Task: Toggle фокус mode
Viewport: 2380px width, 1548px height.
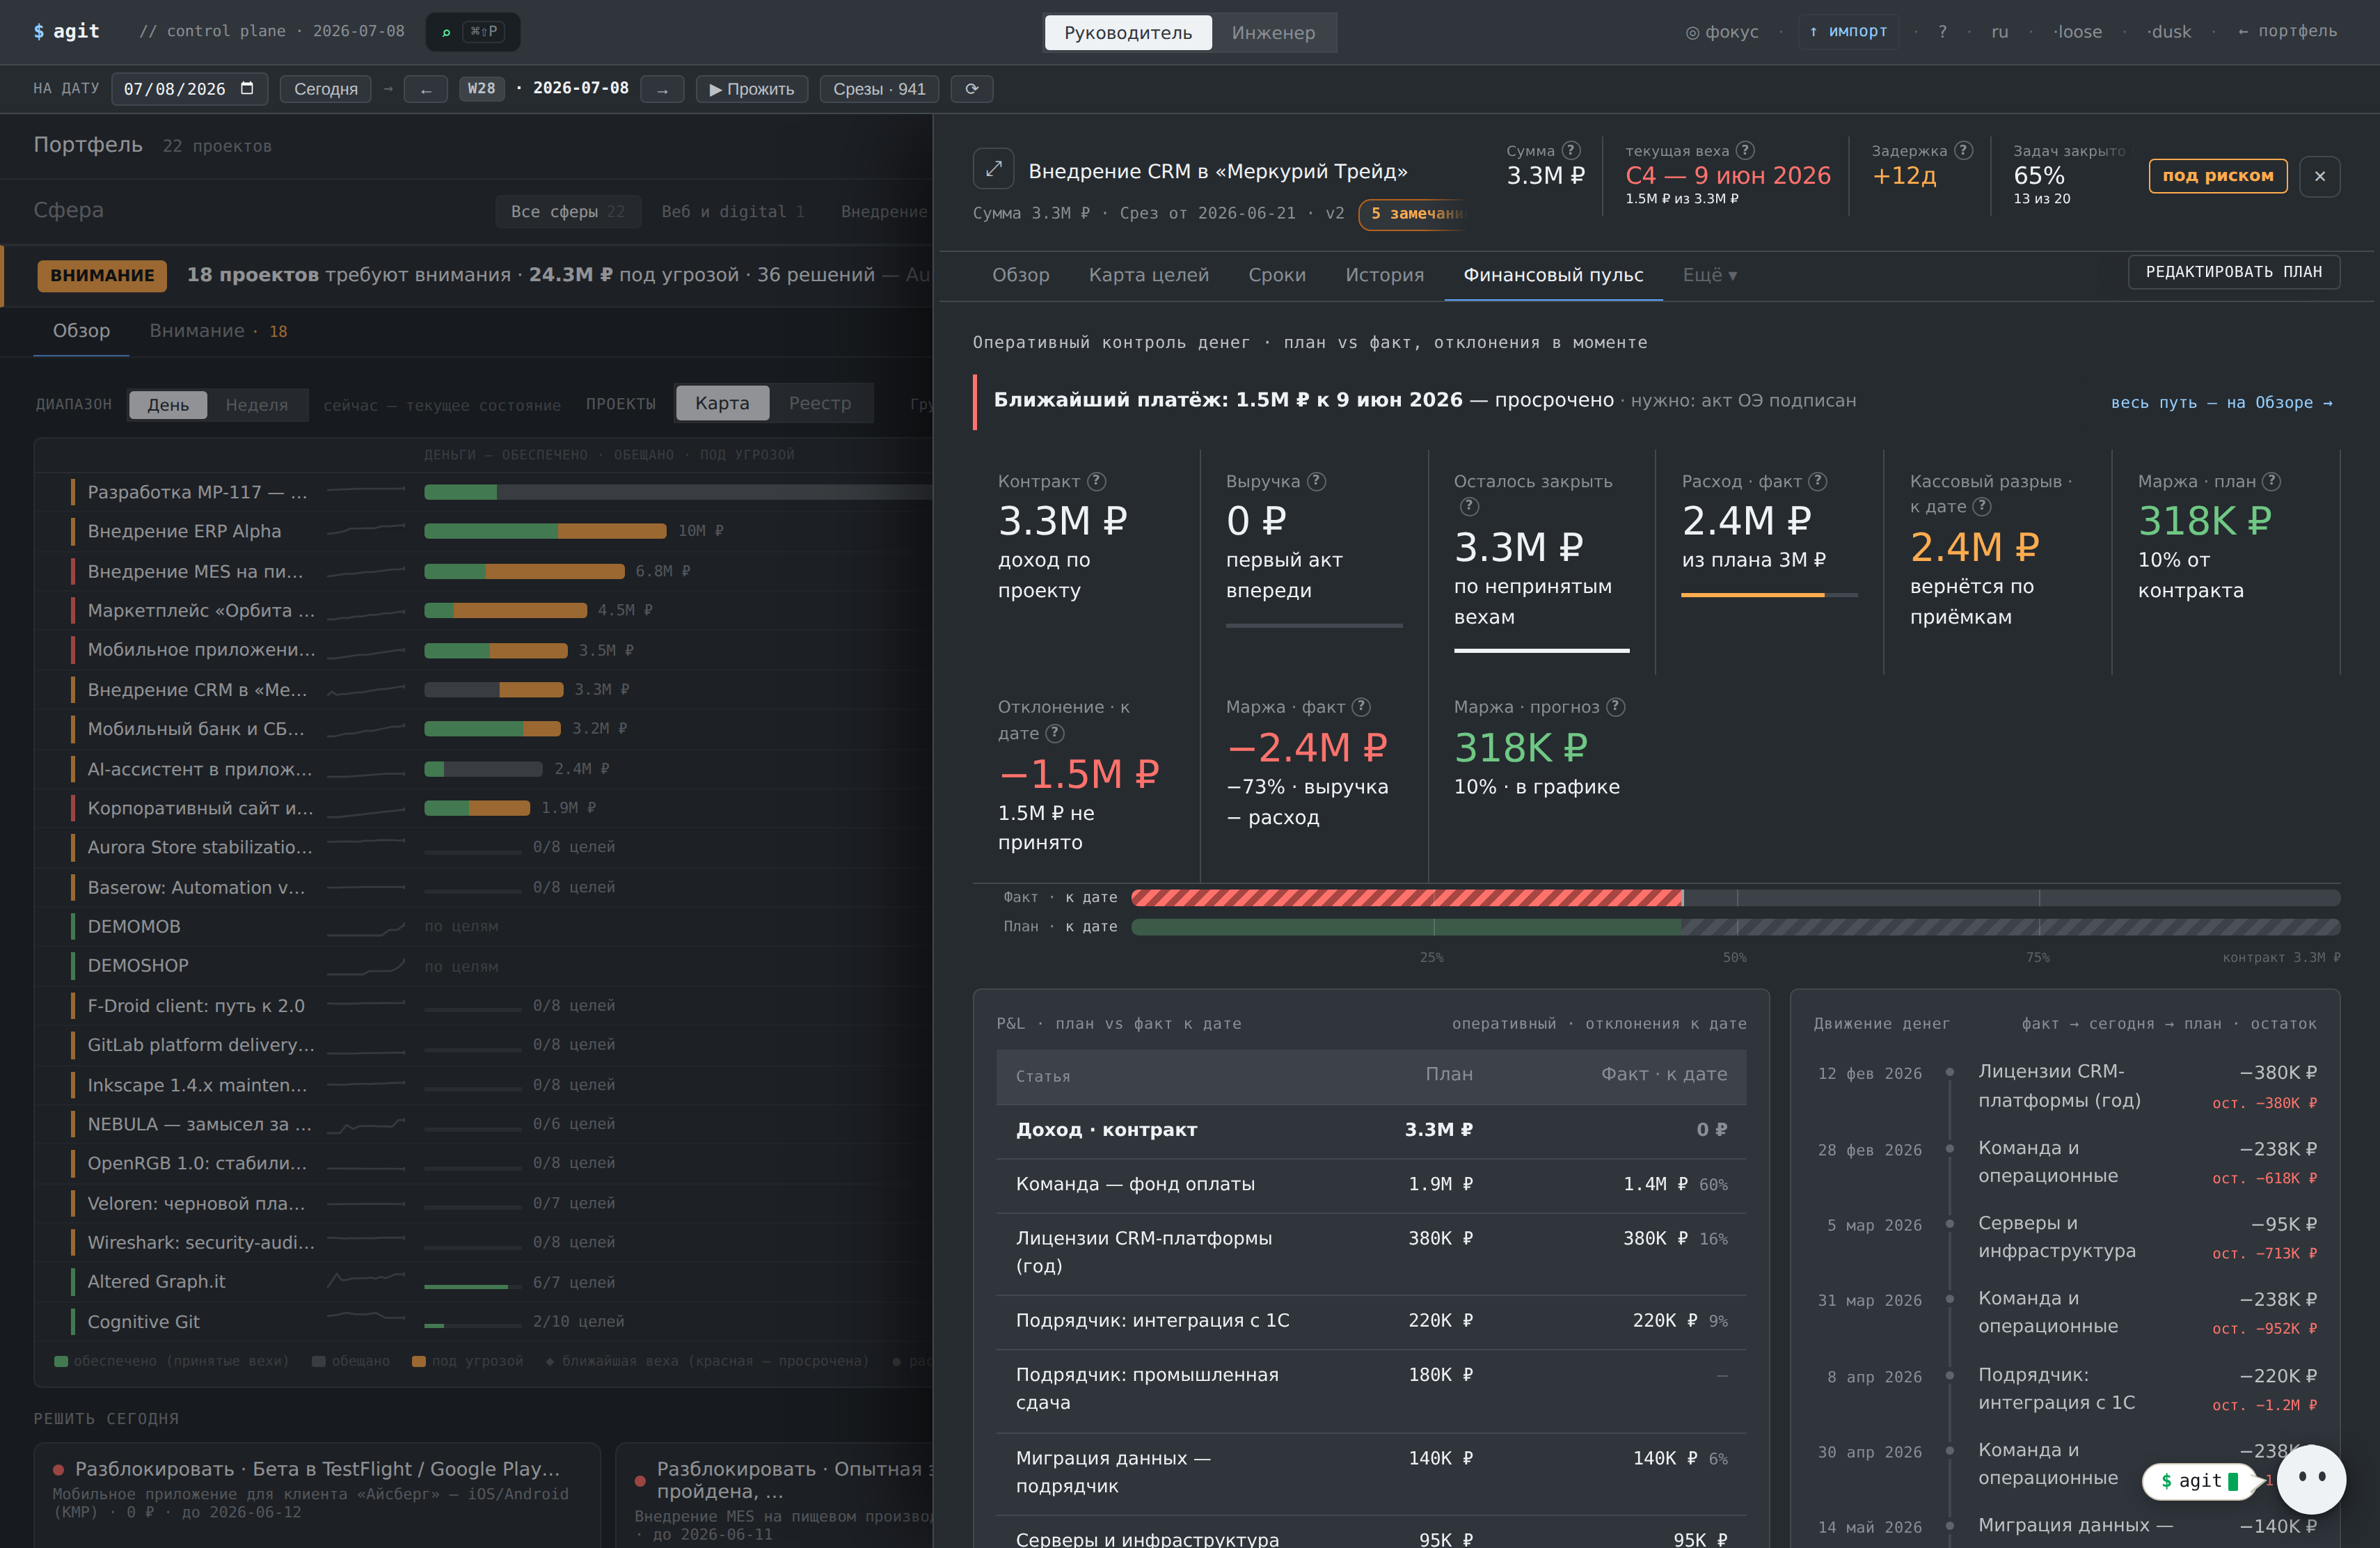Action: point(1721,32)
